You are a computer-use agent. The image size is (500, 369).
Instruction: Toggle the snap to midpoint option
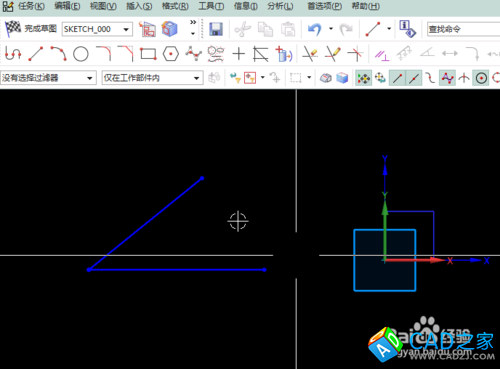coord(414,78)
